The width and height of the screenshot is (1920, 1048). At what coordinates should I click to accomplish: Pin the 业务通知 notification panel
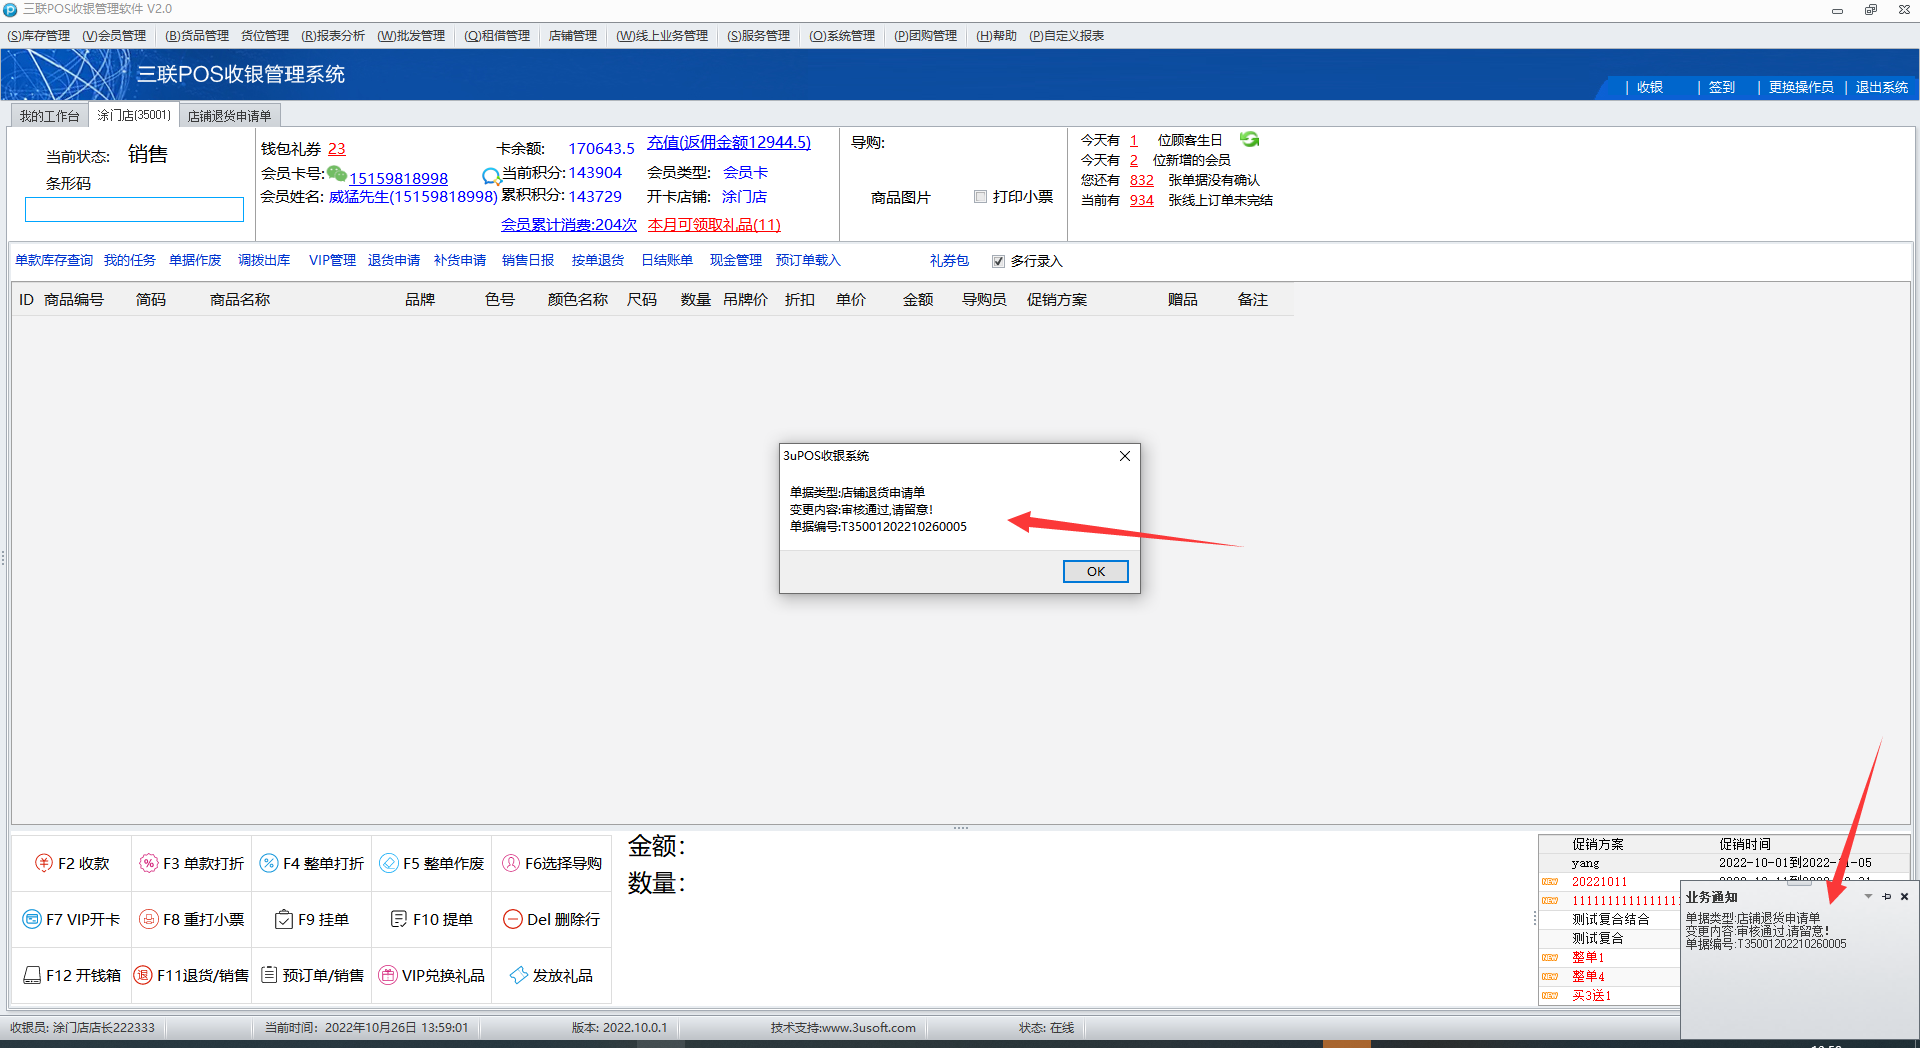1887,896
